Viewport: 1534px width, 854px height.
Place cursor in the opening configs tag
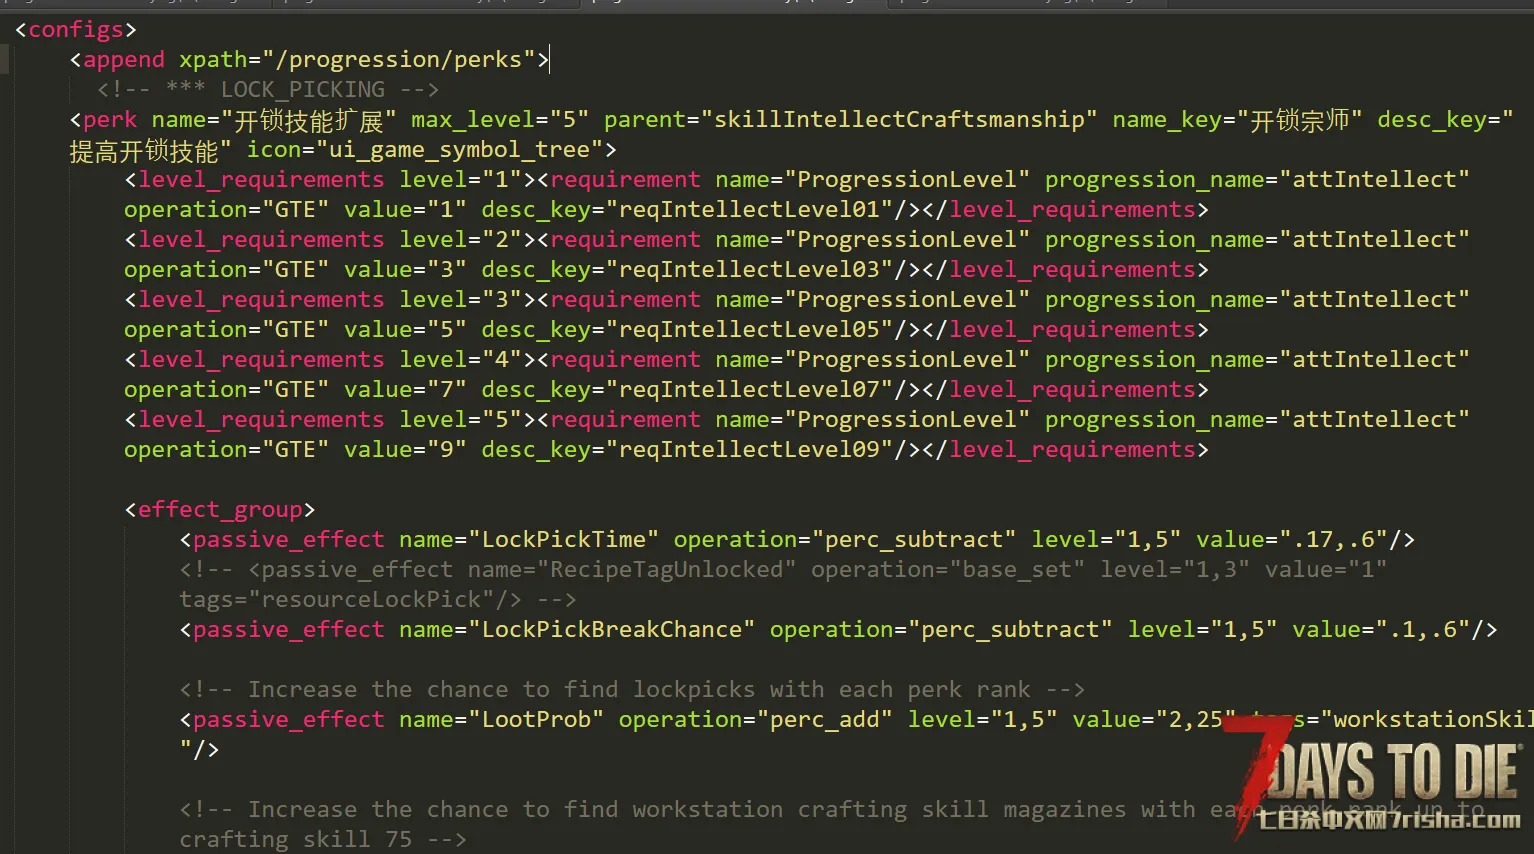(76, 30)
